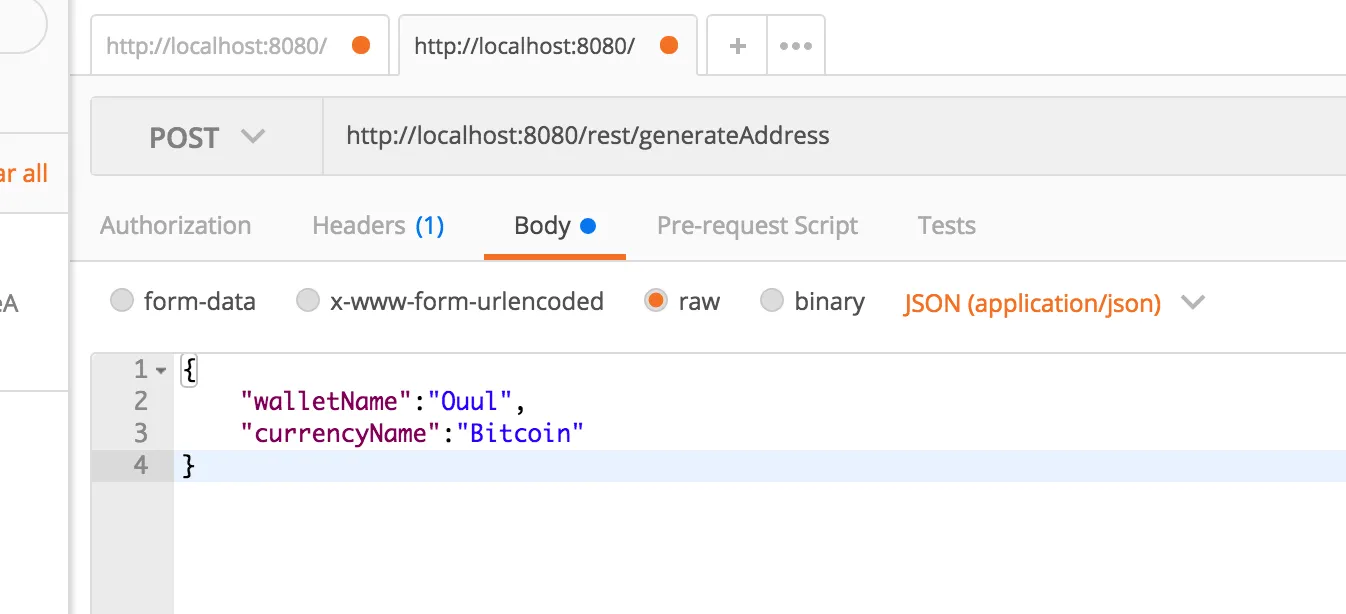Select the binary radio button
The width and height of the screenshot is (1346, 614).
pyautogui.click(x=772, y=301)
